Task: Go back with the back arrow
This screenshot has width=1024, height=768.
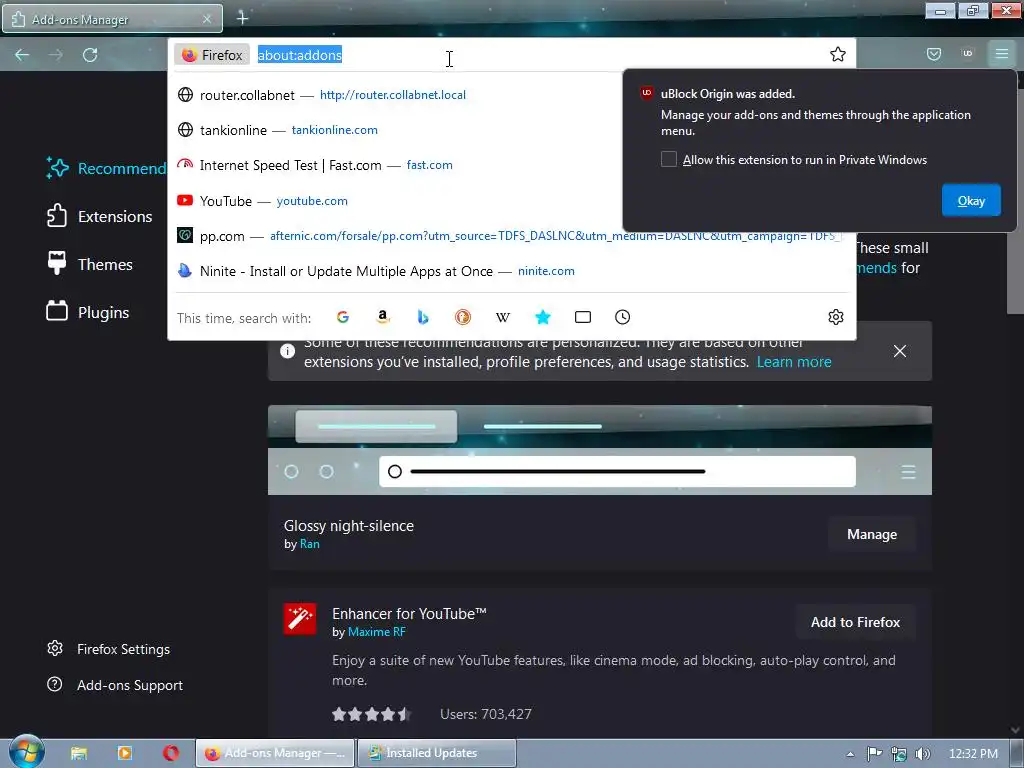Action: point(22,55)
